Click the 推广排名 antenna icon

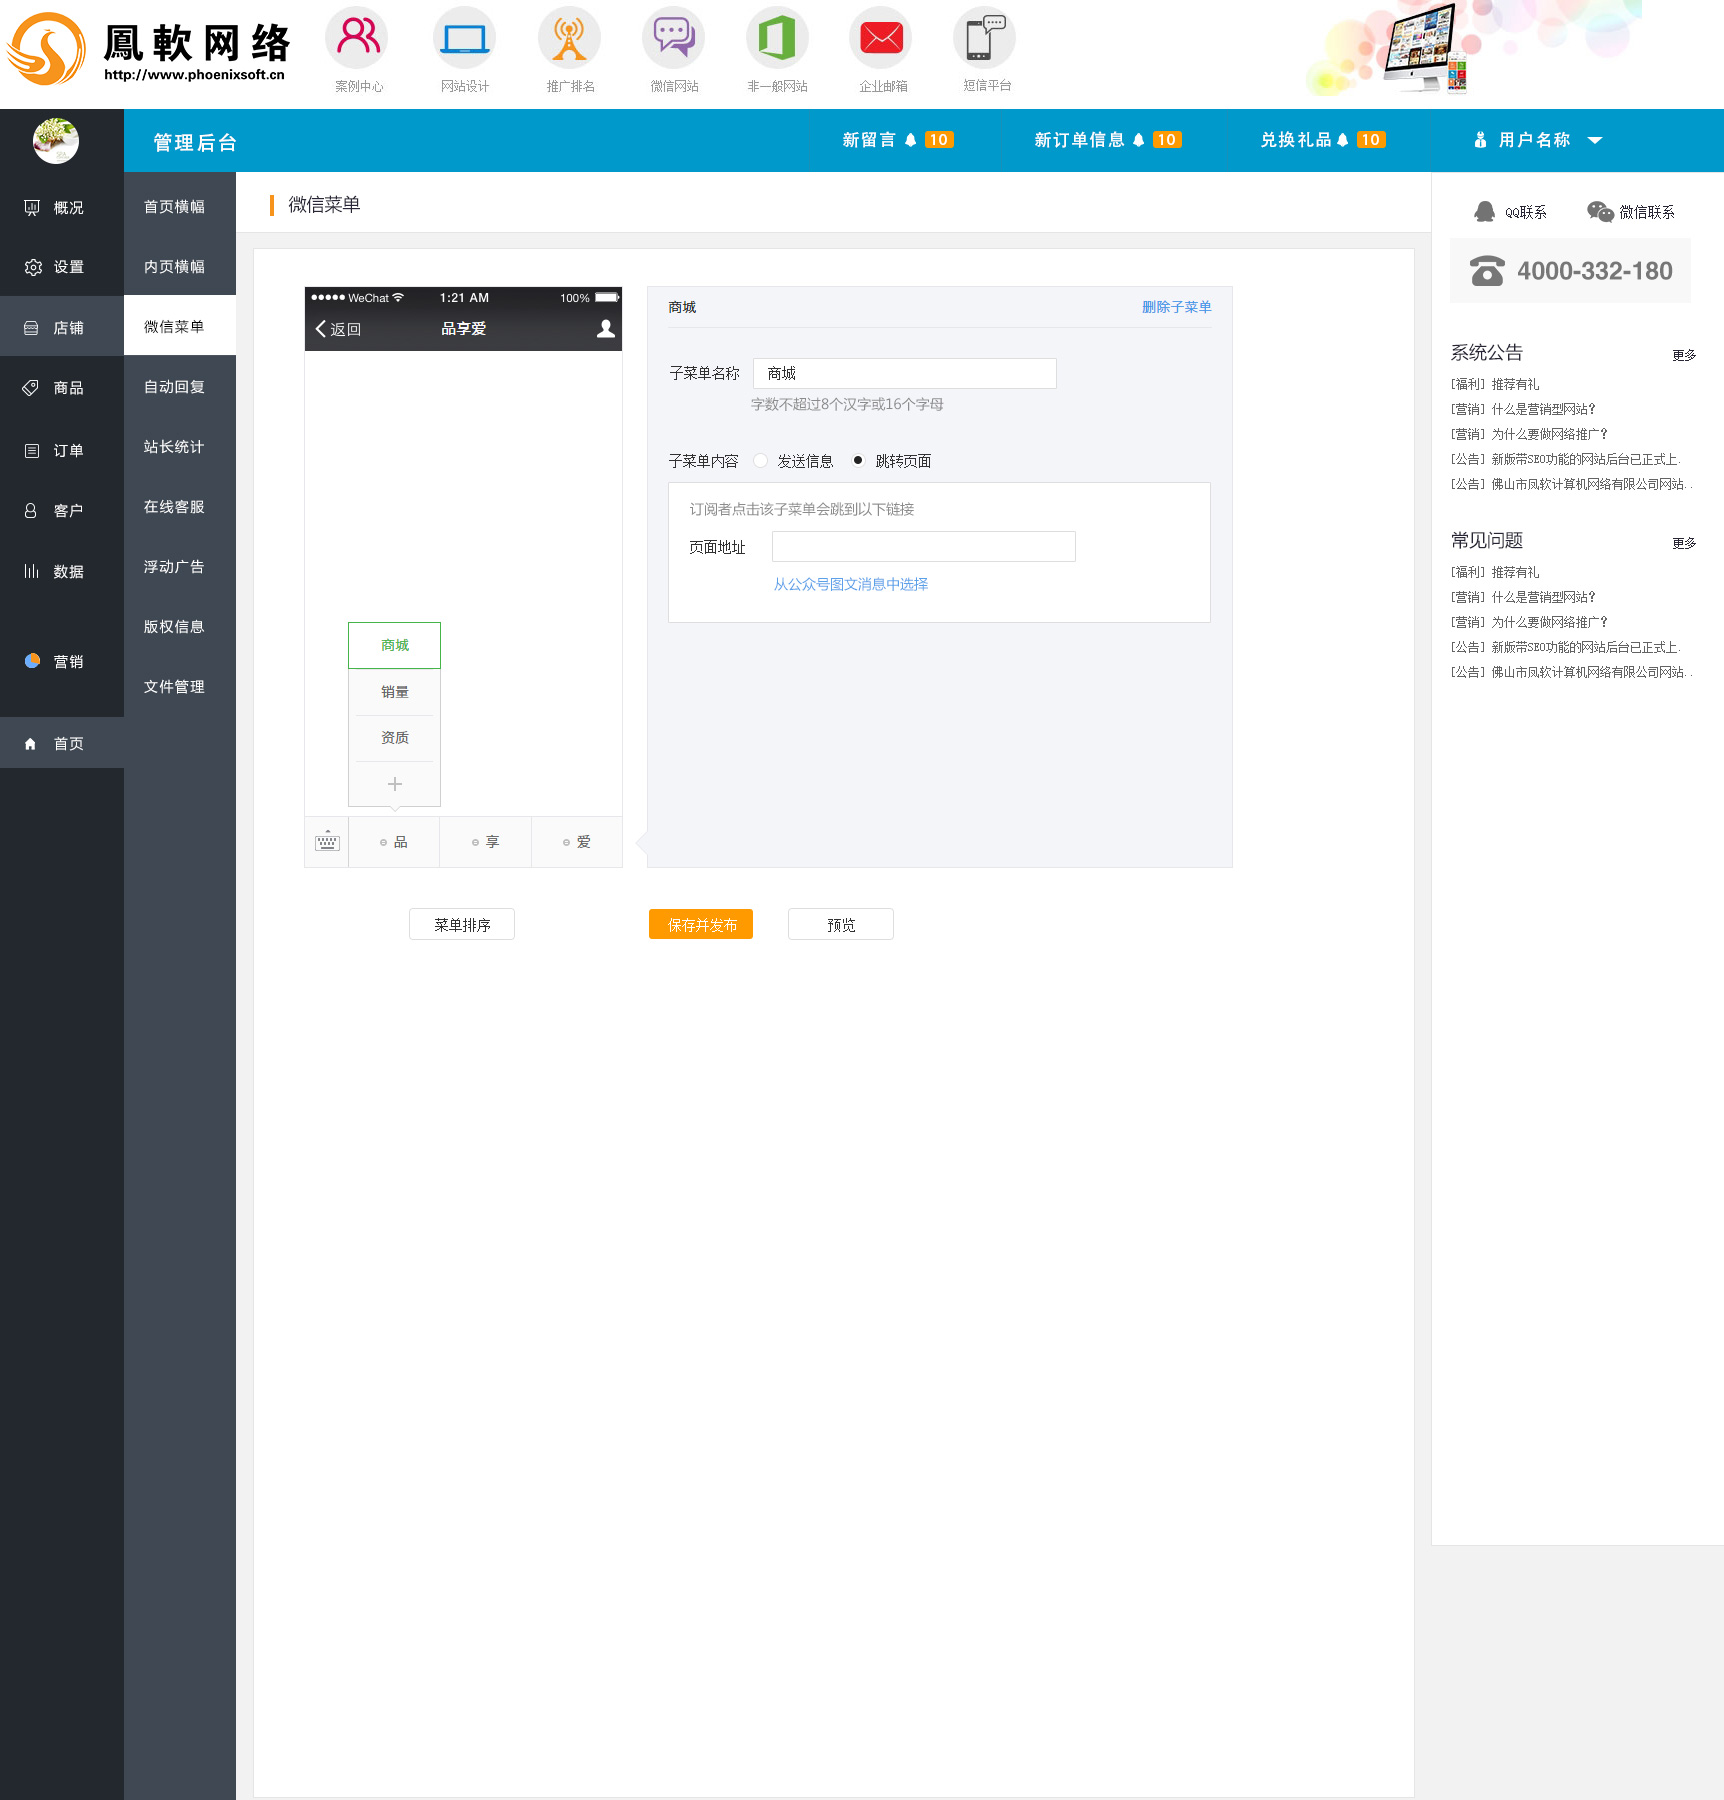(x=569, y=38)
